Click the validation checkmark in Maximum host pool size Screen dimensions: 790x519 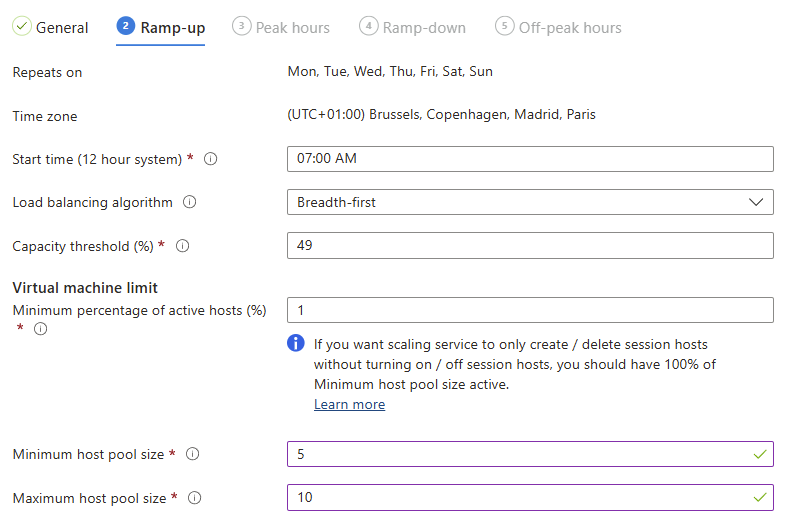point(760,497)
